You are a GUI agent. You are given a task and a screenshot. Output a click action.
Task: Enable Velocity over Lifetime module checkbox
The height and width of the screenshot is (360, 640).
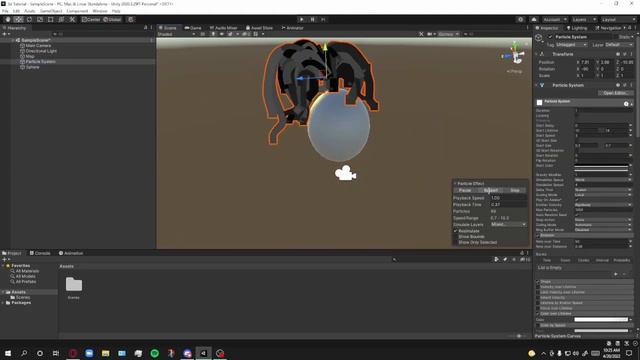tap(538, 287)
